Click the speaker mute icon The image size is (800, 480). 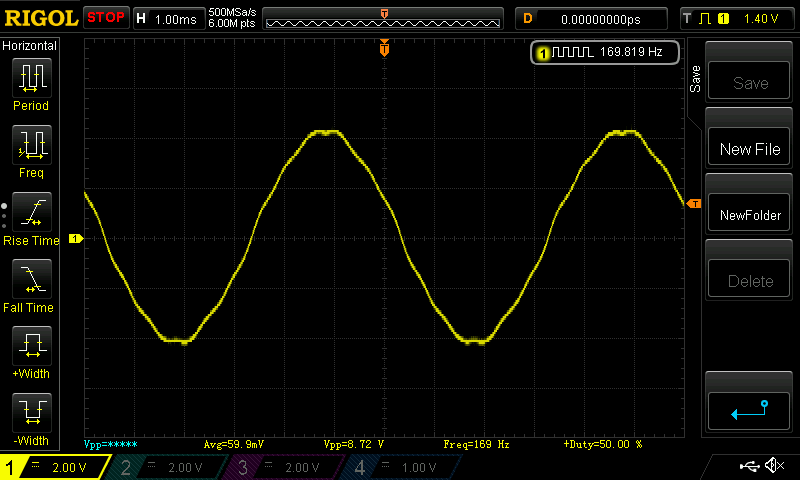coord(773,466)
